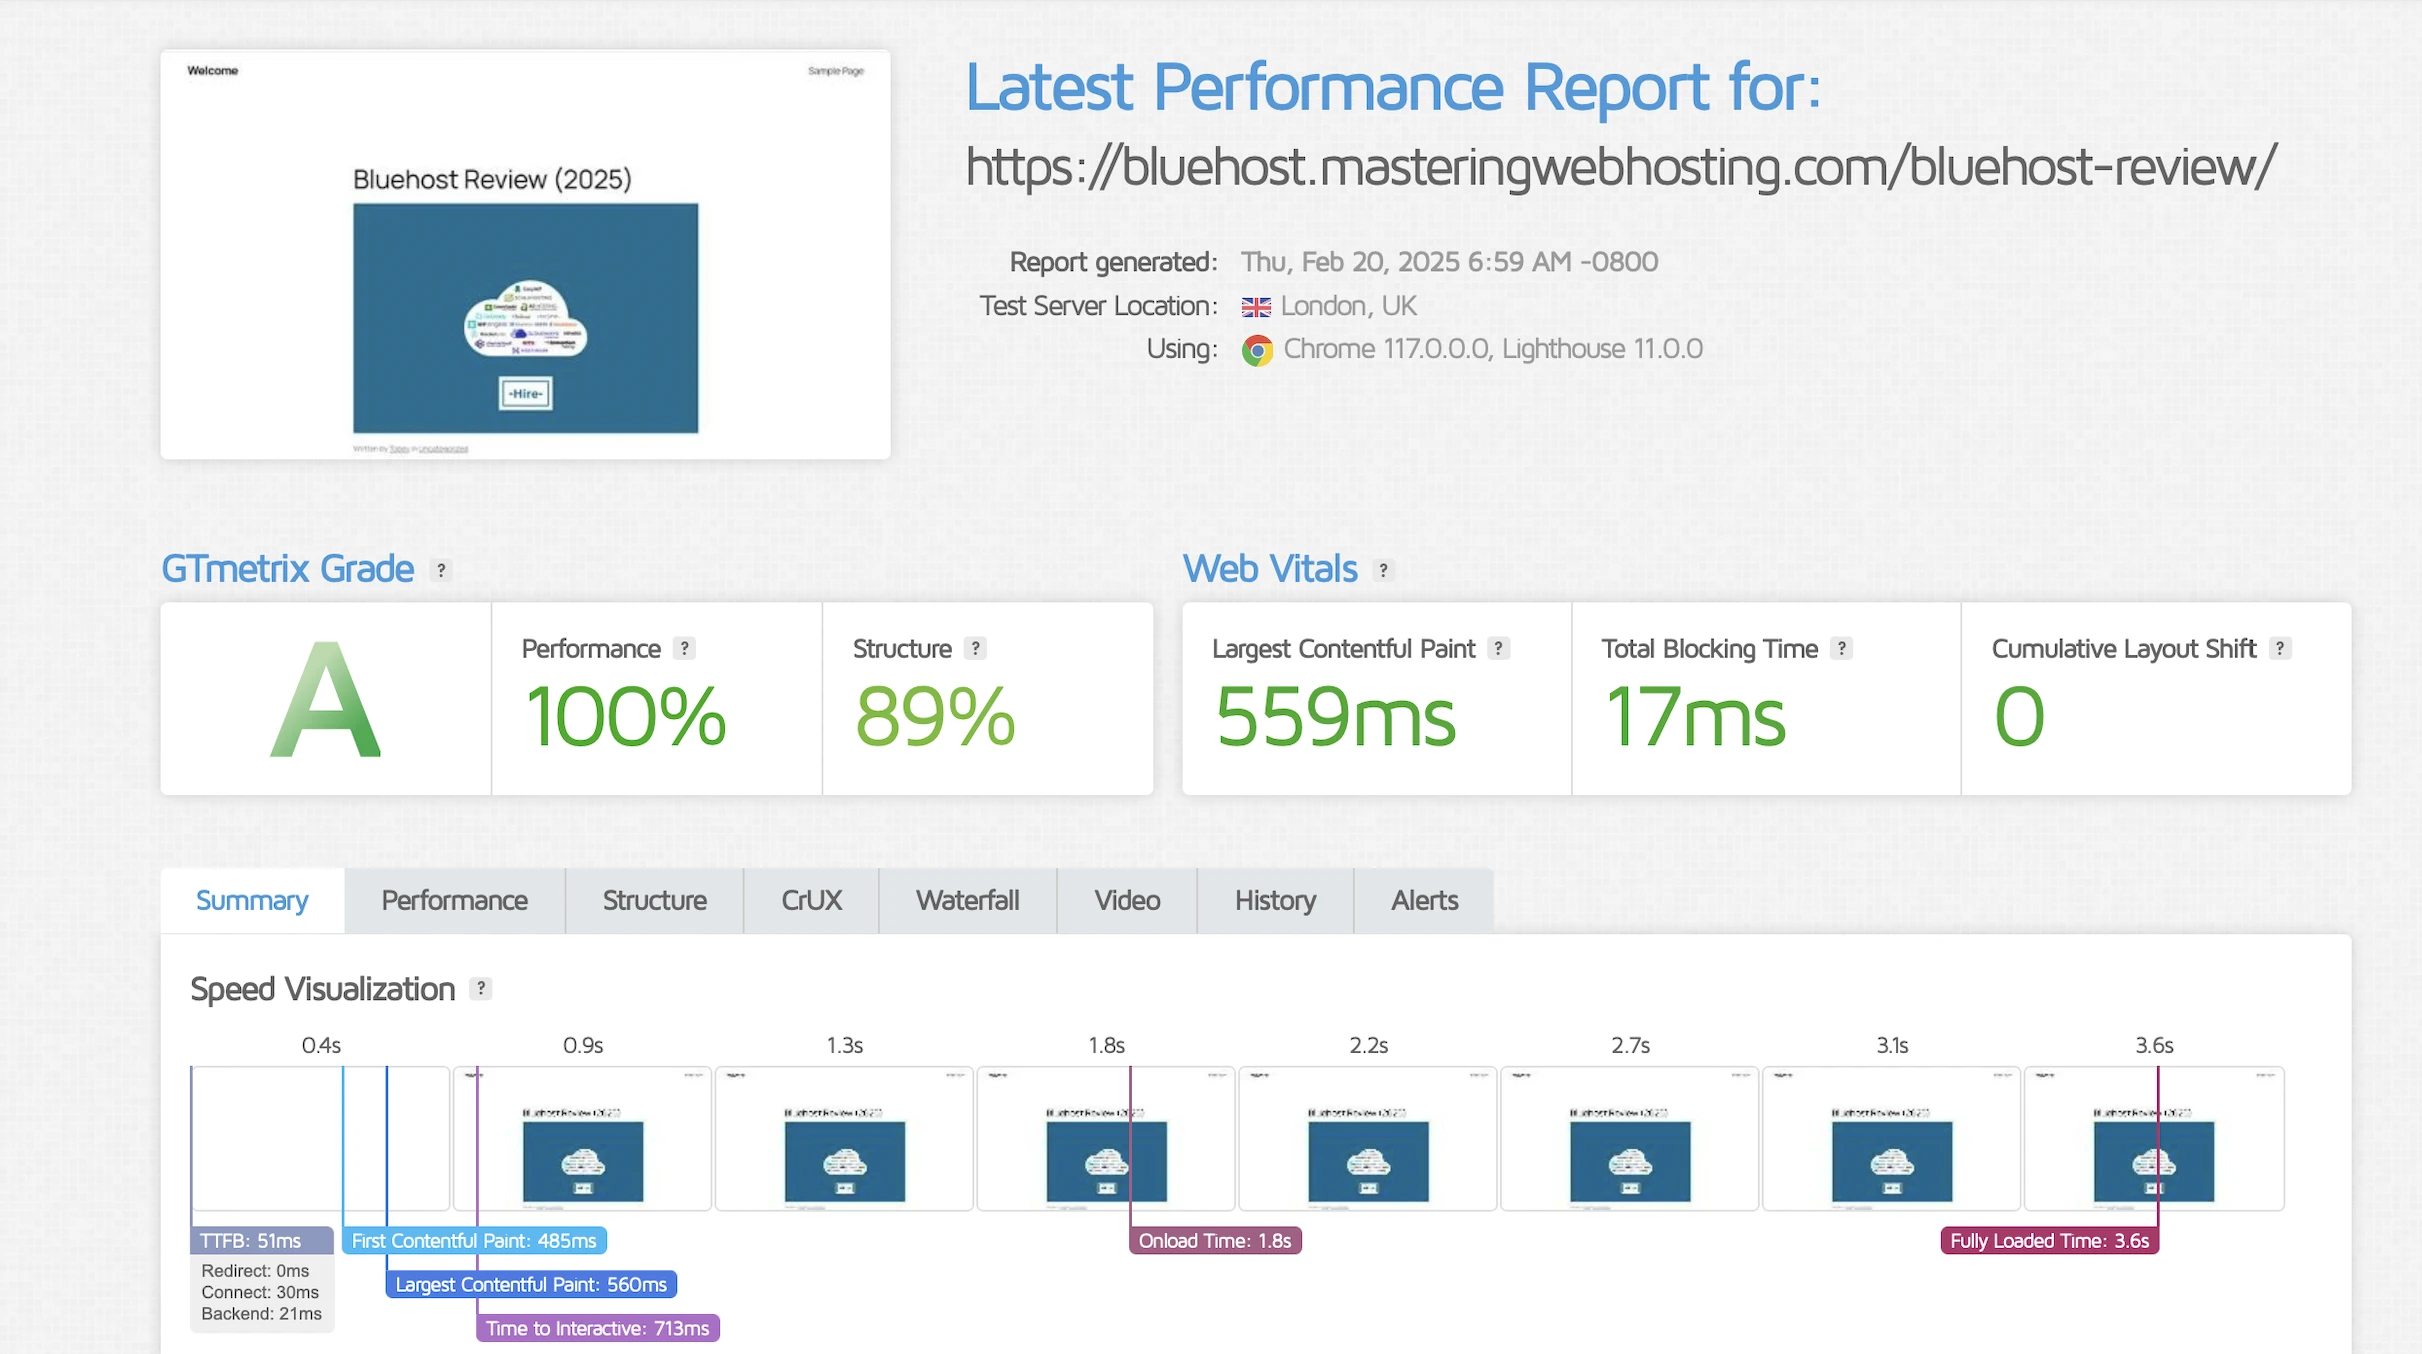Viewport: 2422px width, 1354px height.
Task: Click the Bluehost Review page screenshot
Action: pyautogui.click(x=525, y=255)
